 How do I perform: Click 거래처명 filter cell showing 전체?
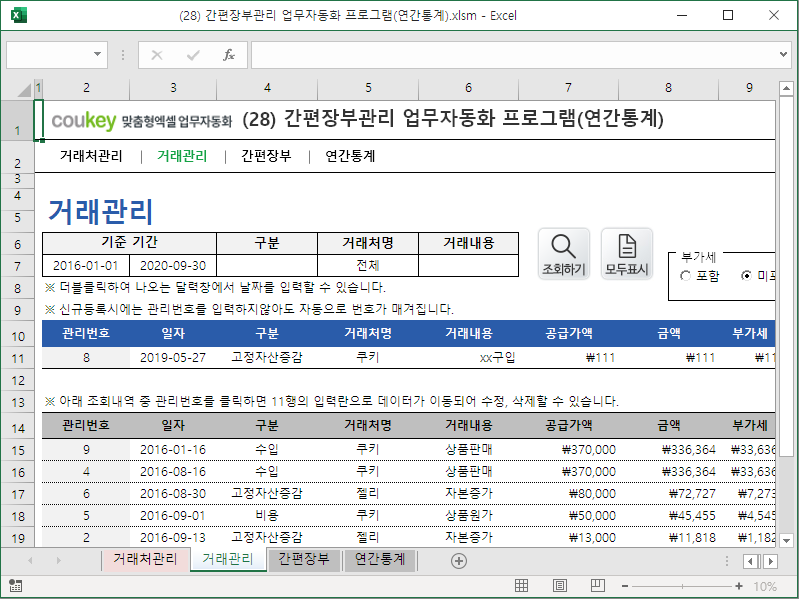point(368,266)
